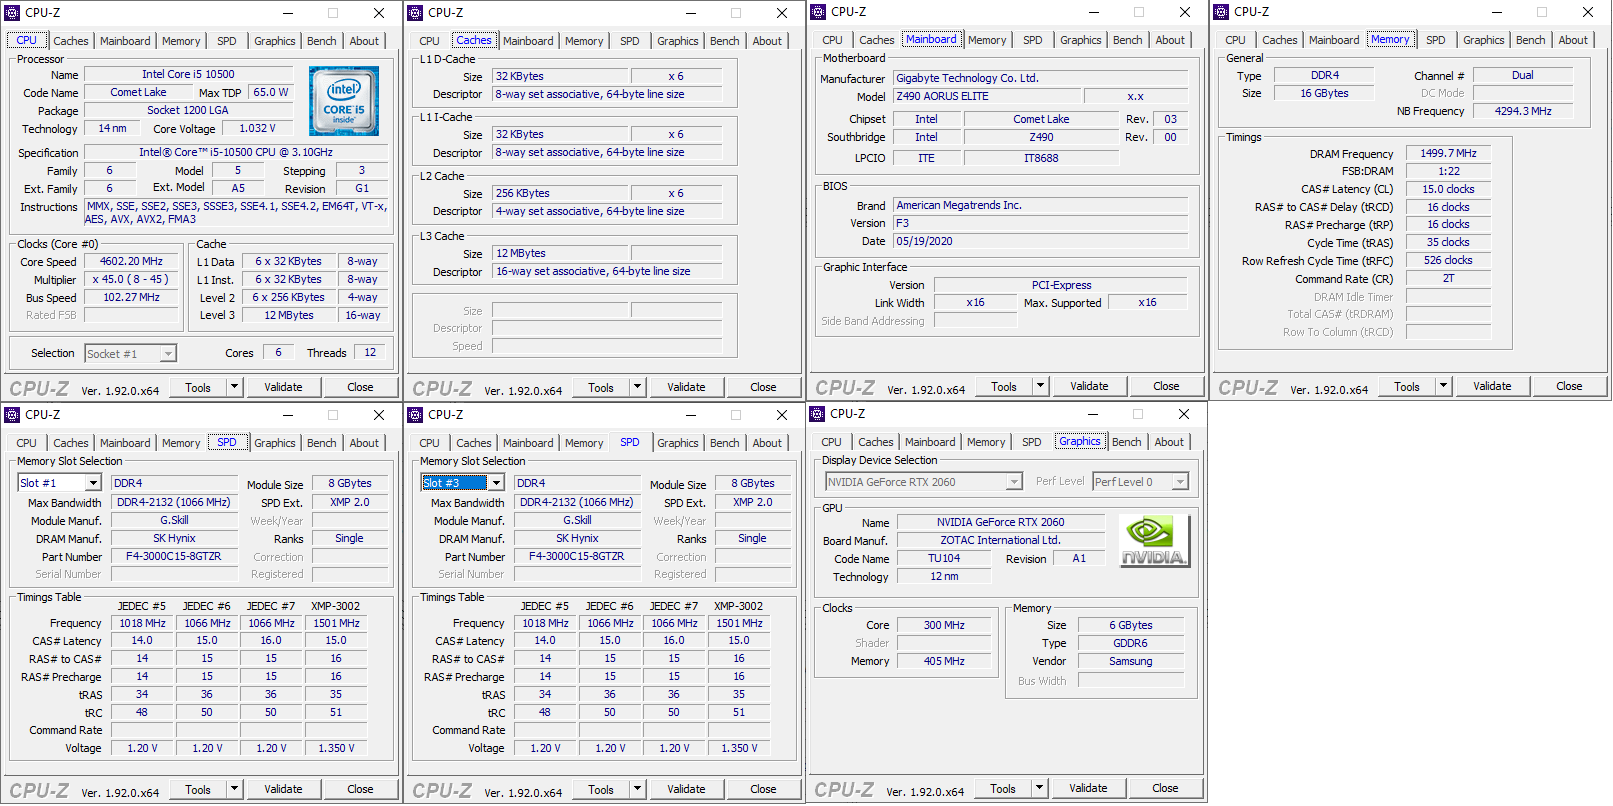
Task: Switch to the Bench tab in the Mainboard window
Action: pyautogui.click(x=1127, y=40)
